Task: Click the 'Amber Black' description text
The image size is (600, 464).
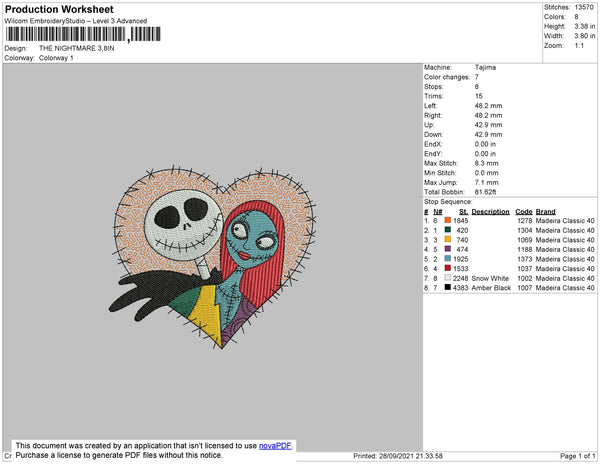Action: coord(491,288)
